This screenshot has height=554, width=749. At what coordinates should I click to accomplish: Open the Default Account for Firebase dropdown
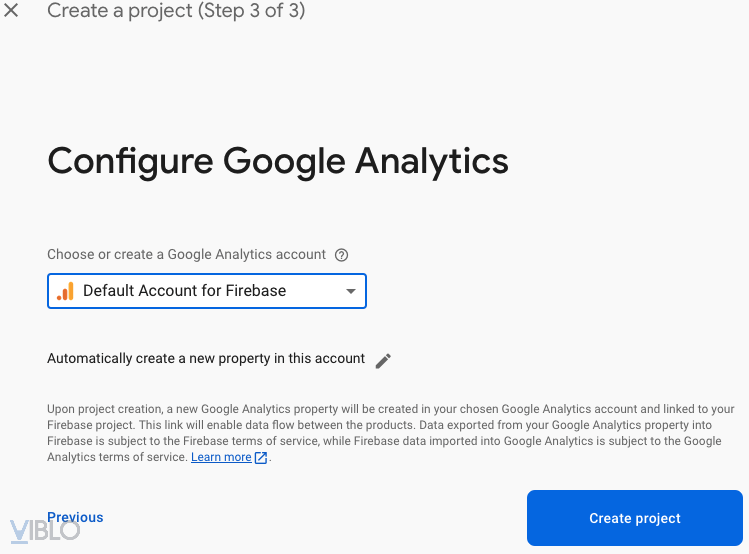(x=207, y=291)
